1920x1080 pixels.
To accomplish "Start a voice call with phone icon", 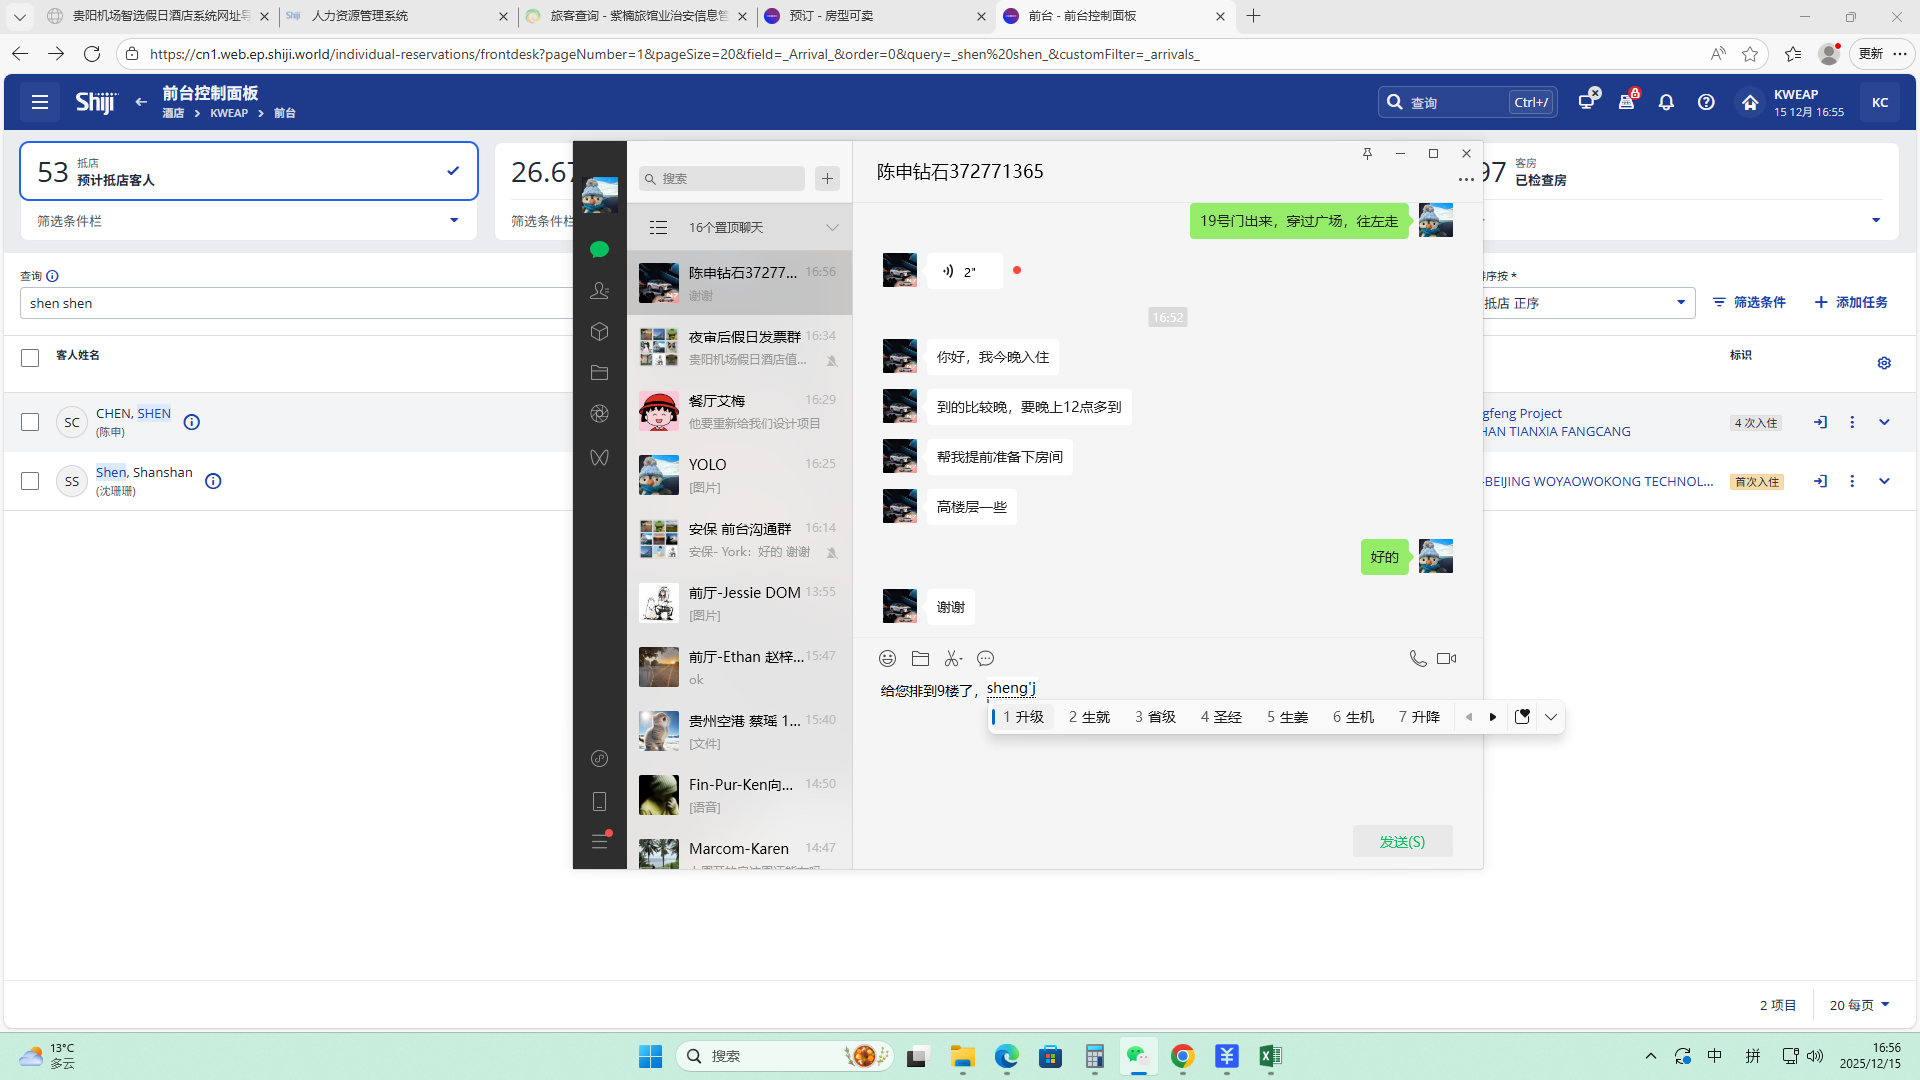I will (x=1417, y=658).
